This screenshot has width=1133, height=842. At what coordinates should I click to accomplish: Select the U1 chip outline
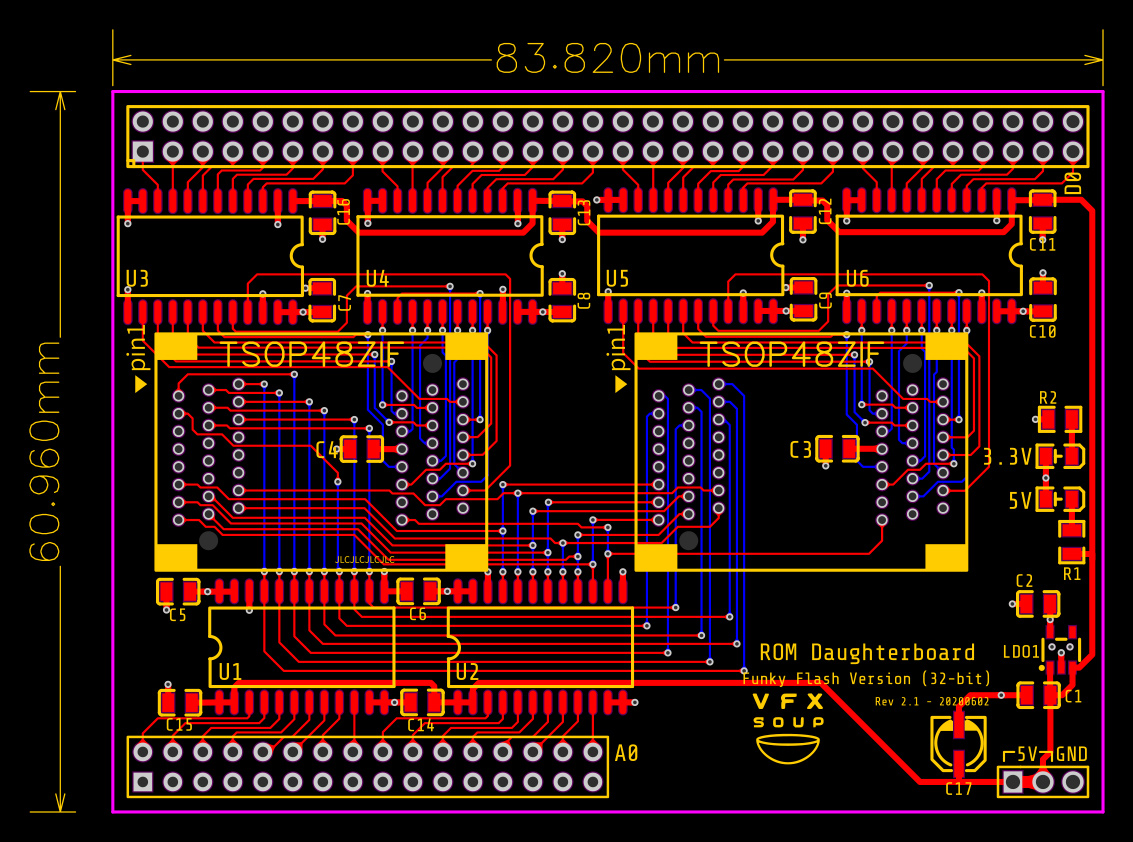click(301, 646)
